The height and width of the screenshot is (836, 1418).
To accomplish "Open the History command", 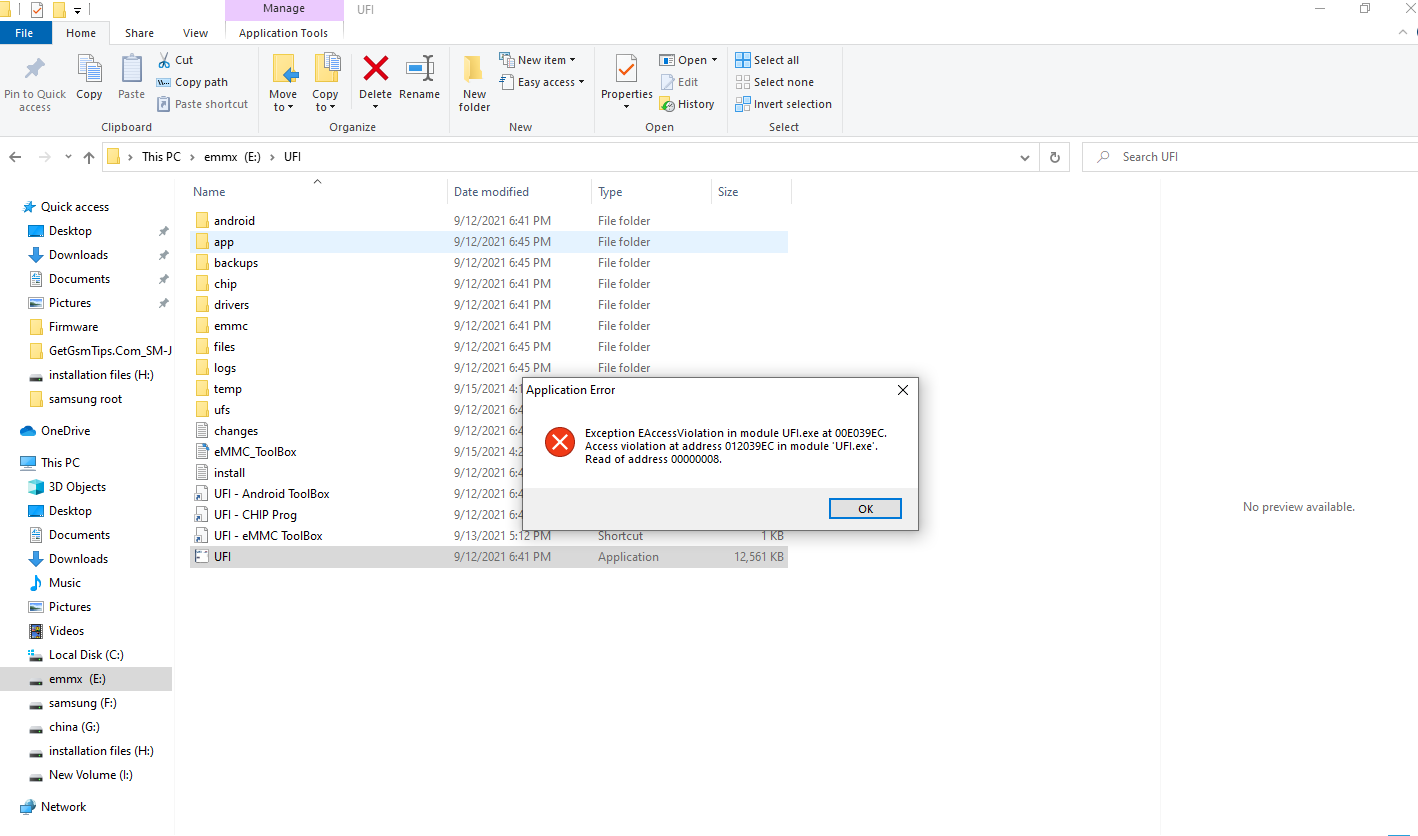I will coord(687,104).
